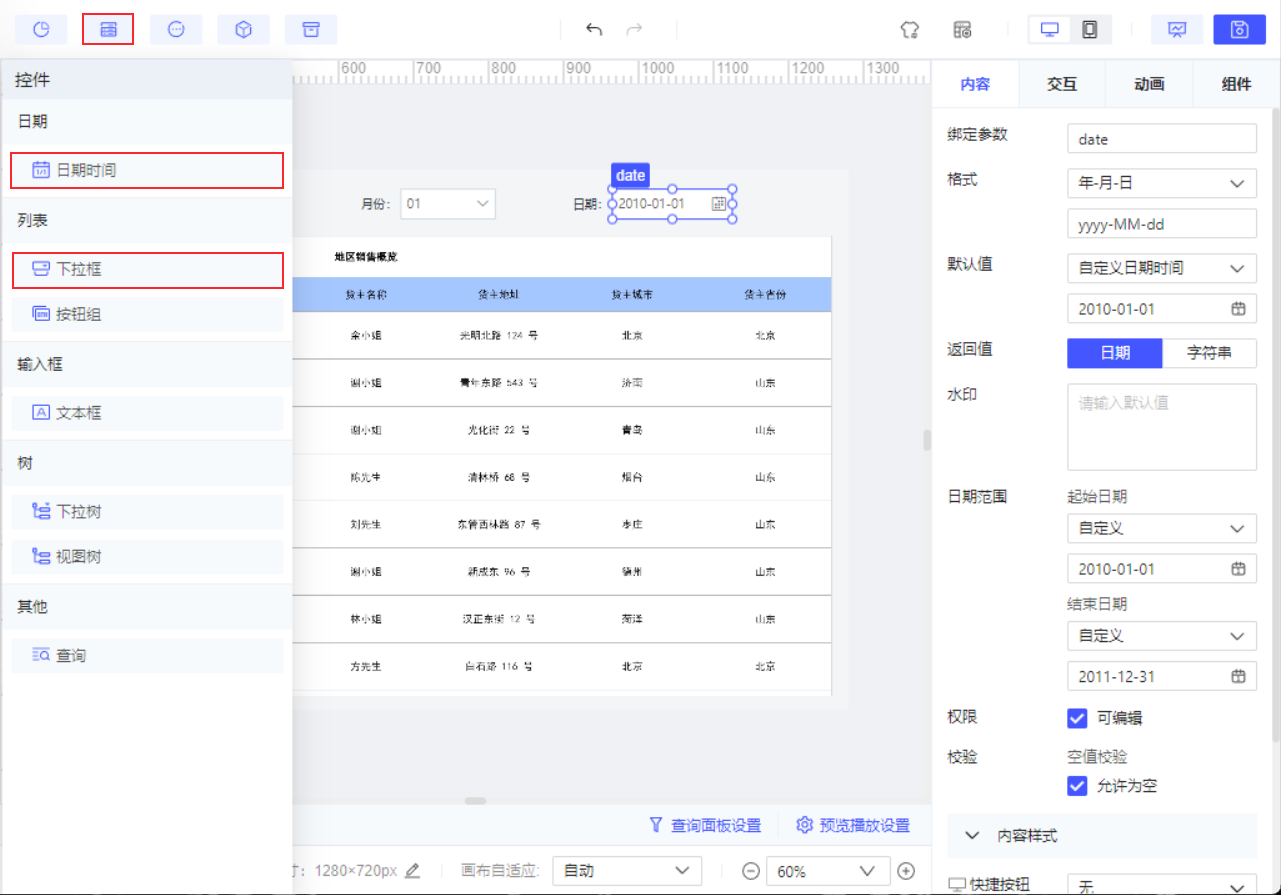Open the 60% zoom level dropdown

pos(828,871)
